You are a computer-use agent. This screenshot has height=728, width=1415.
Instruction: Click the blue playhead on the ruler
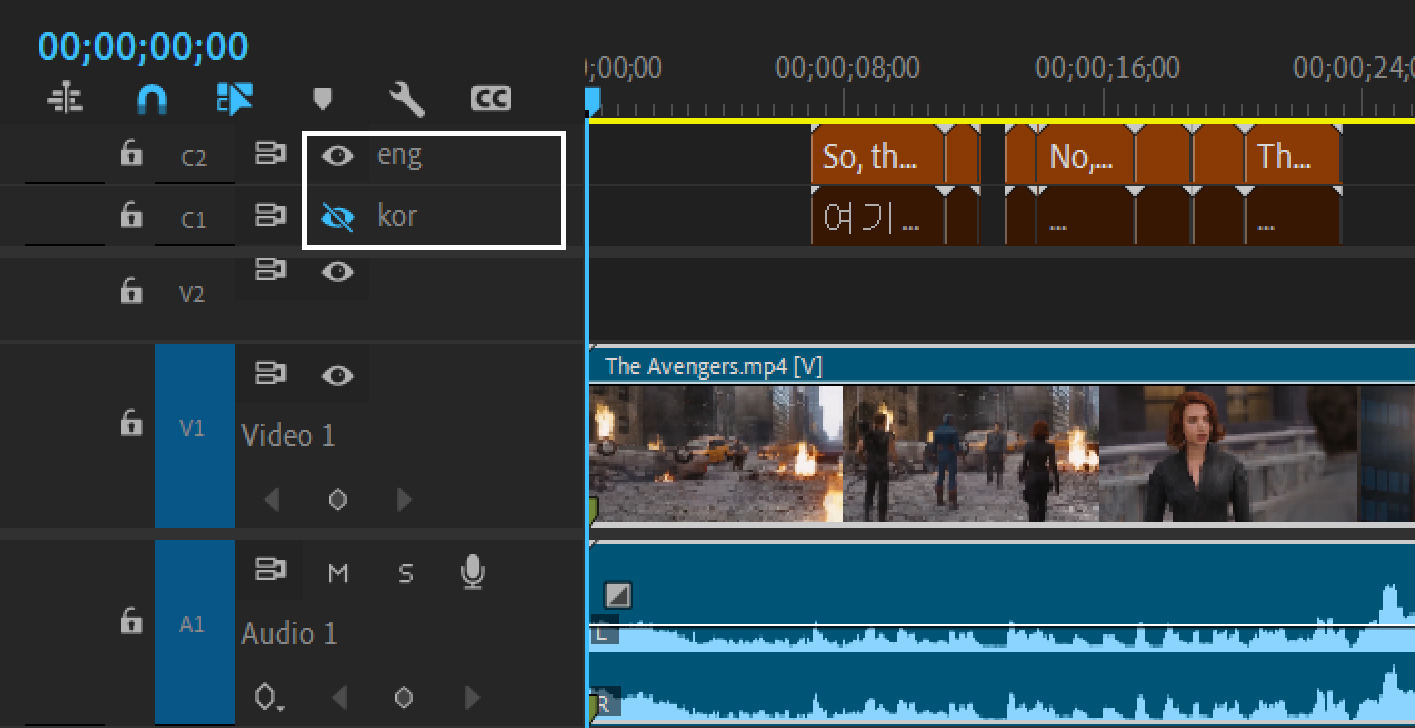point(592,101)
